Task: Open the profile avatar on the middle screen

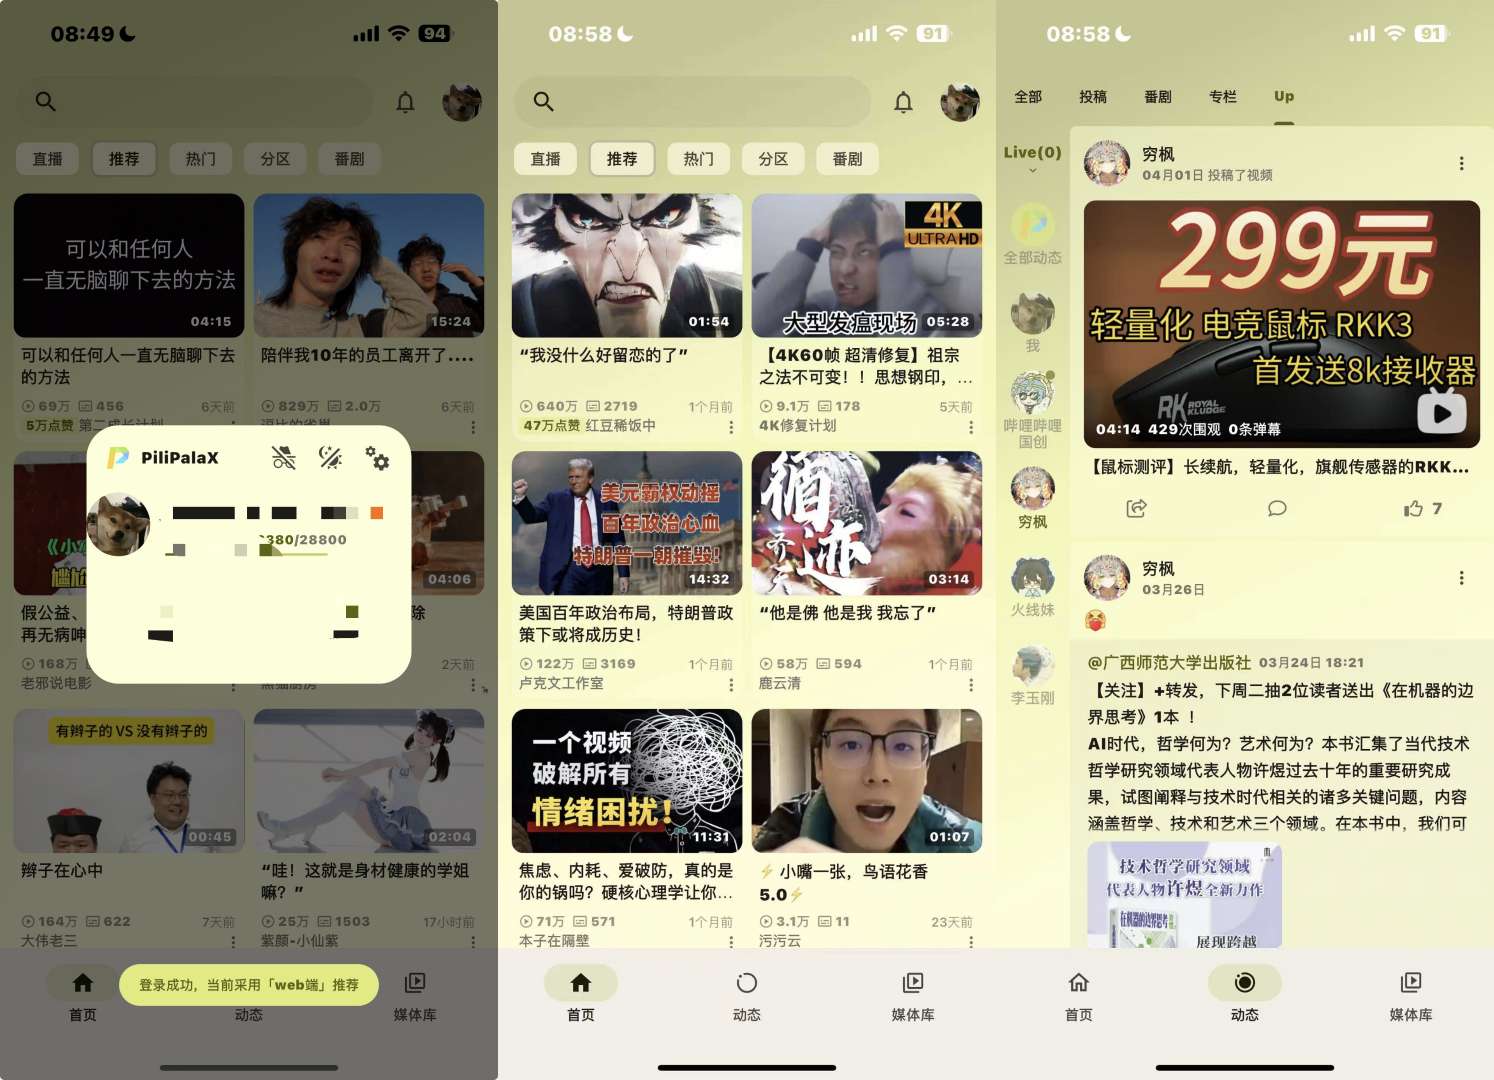Action: click(960, 102)
